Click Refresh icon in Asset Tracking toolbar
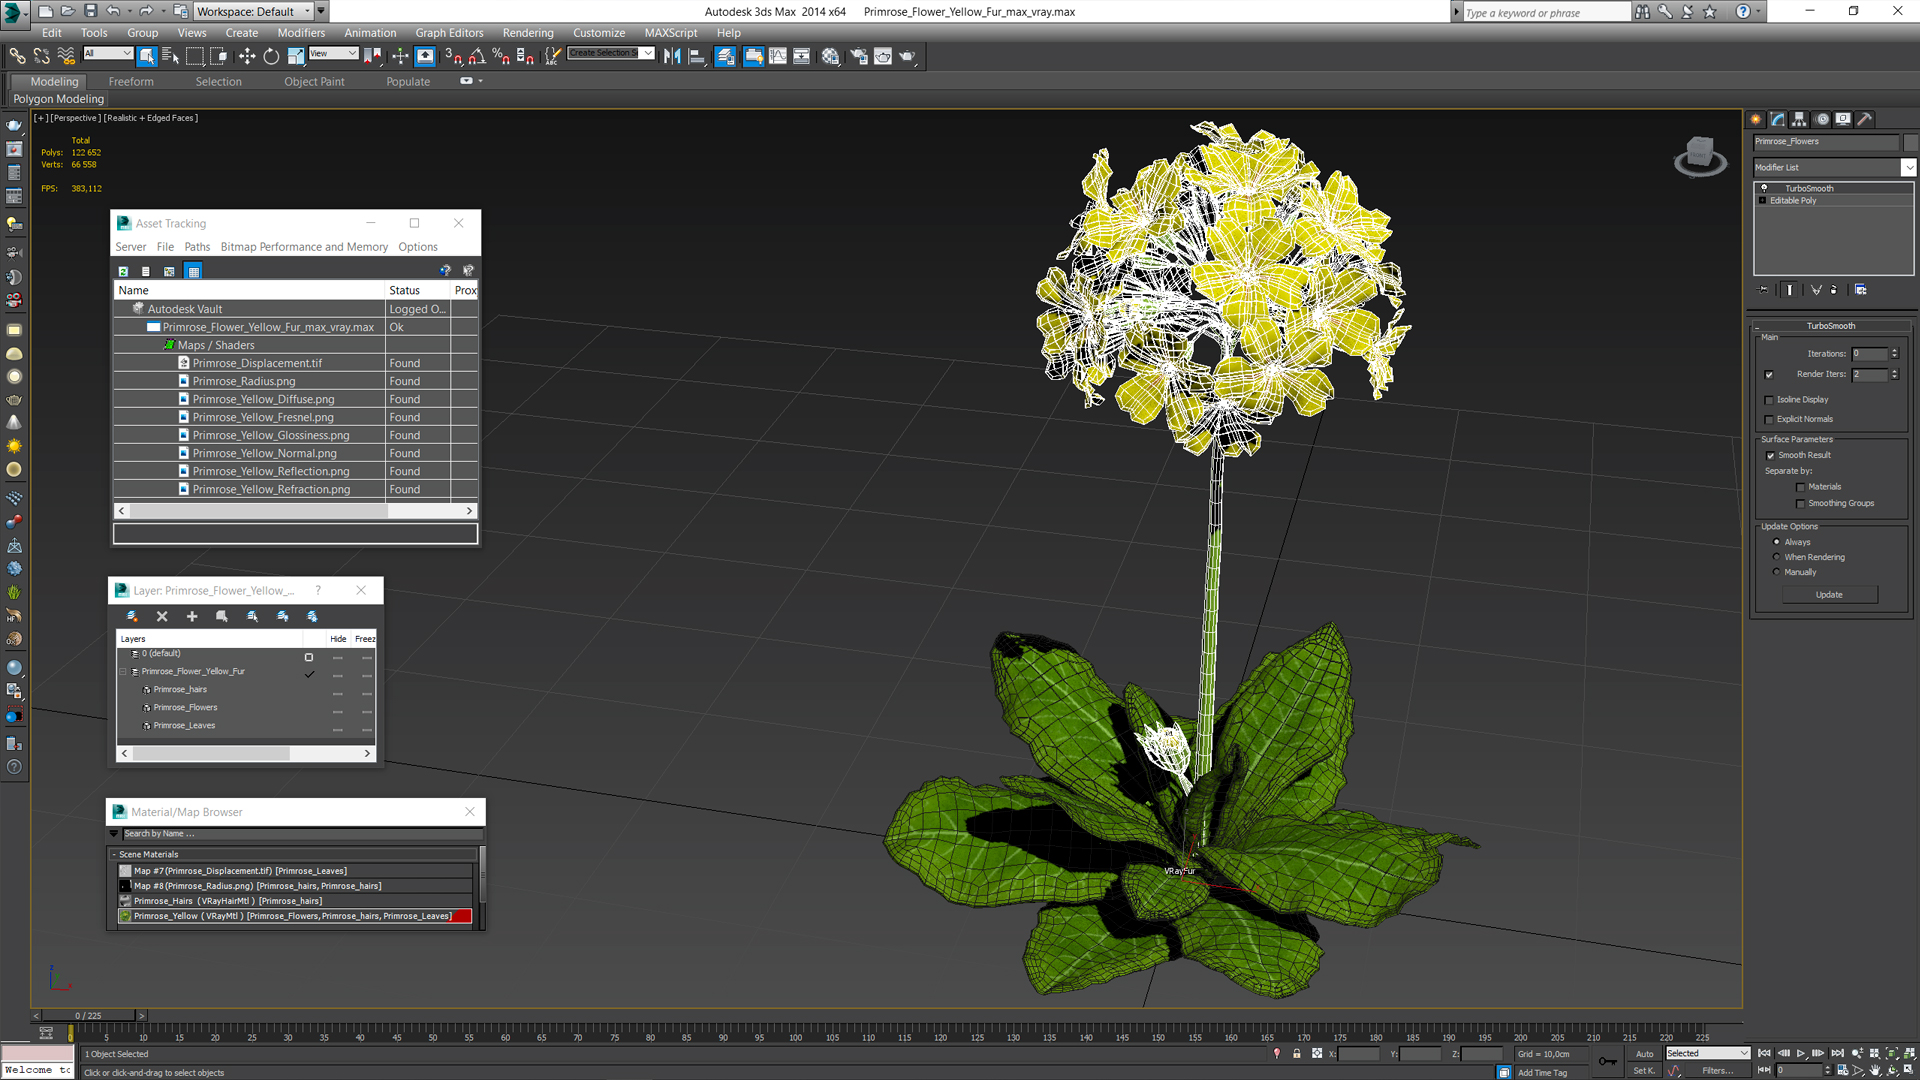Viewport: 1920px width, 1080px height. 123,271
